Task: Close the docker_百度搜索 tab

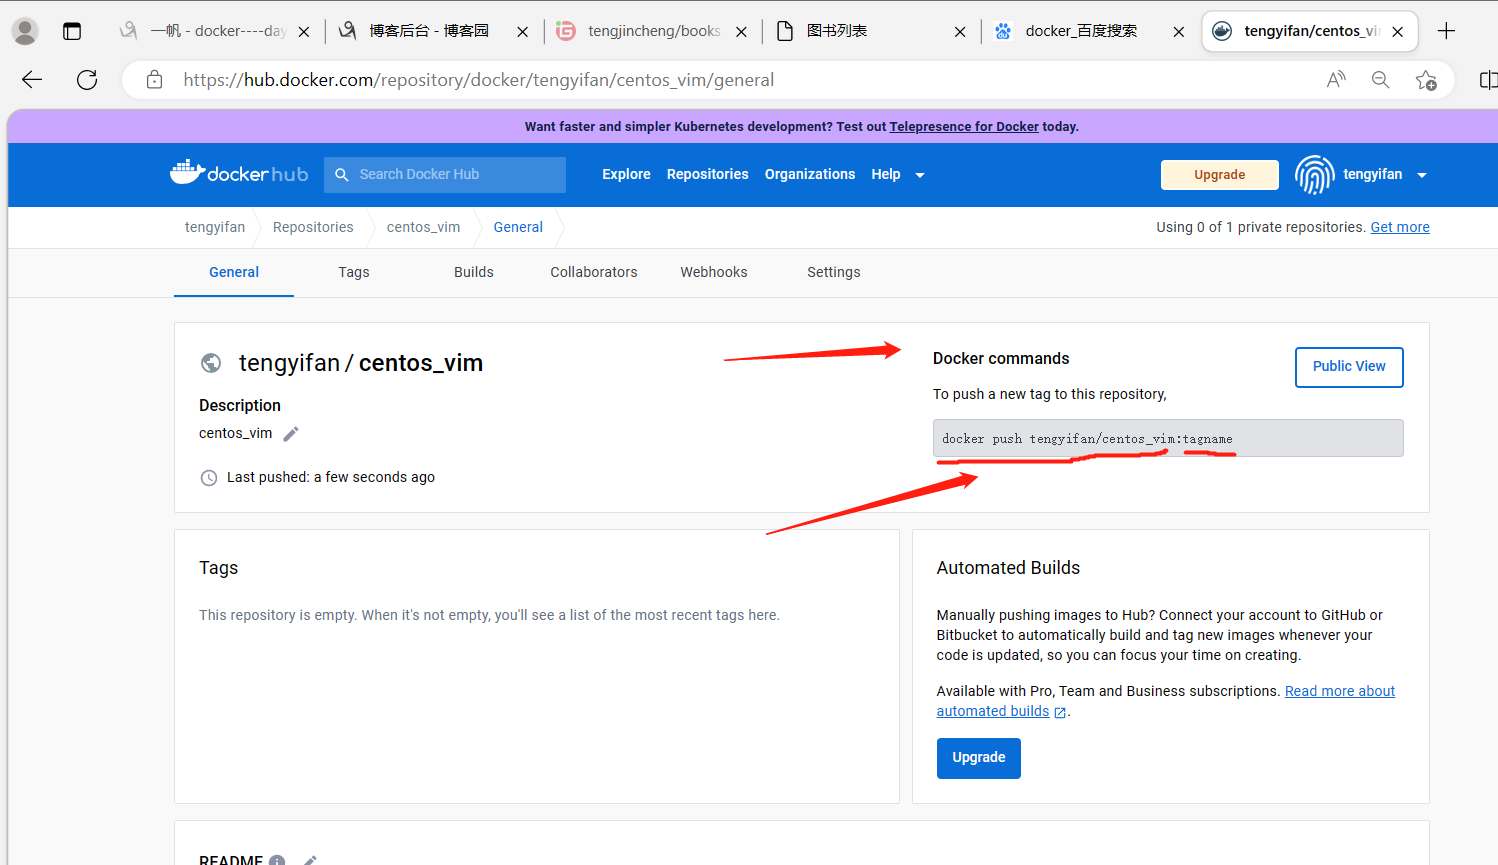Action: point(1179,32)
